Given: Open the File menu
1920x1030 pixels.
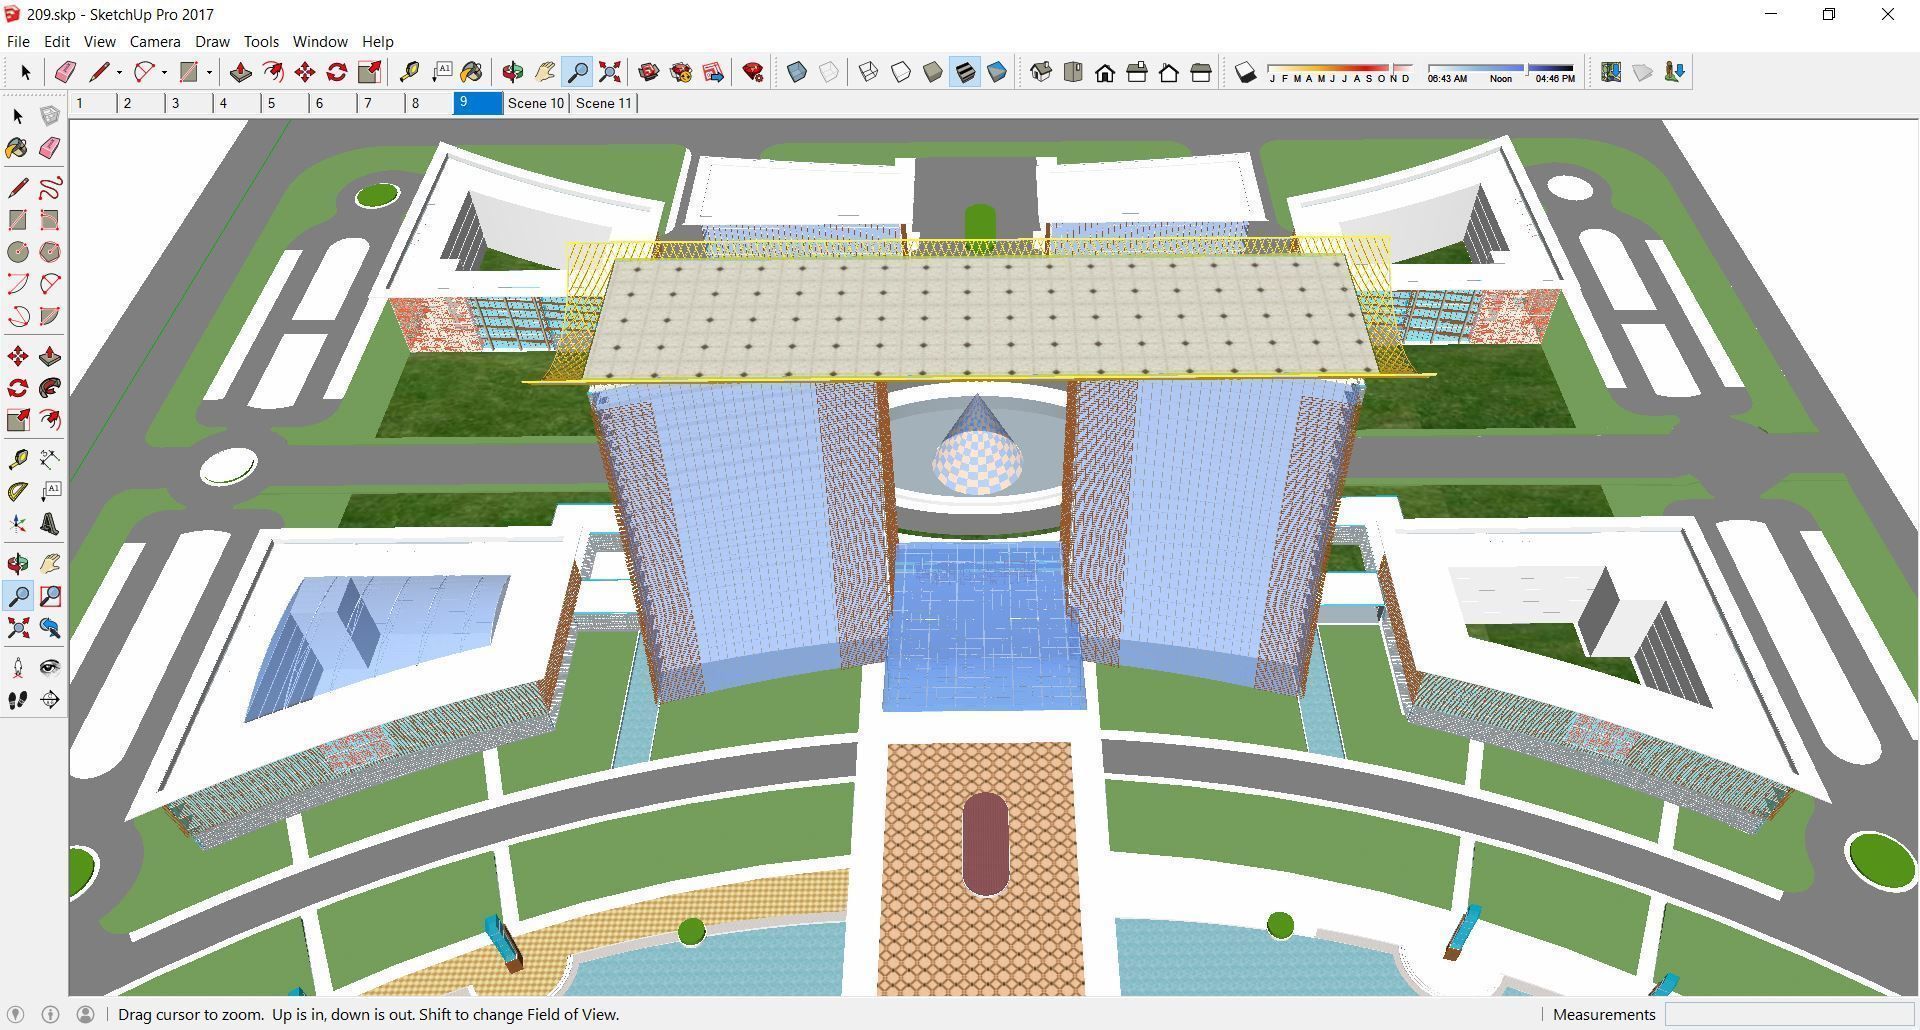Looking at the screenshot, I should click(x=18, y=42).
